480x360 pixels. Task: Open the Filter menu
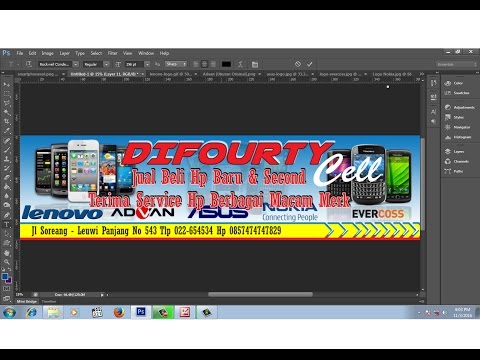click(112, 53)
